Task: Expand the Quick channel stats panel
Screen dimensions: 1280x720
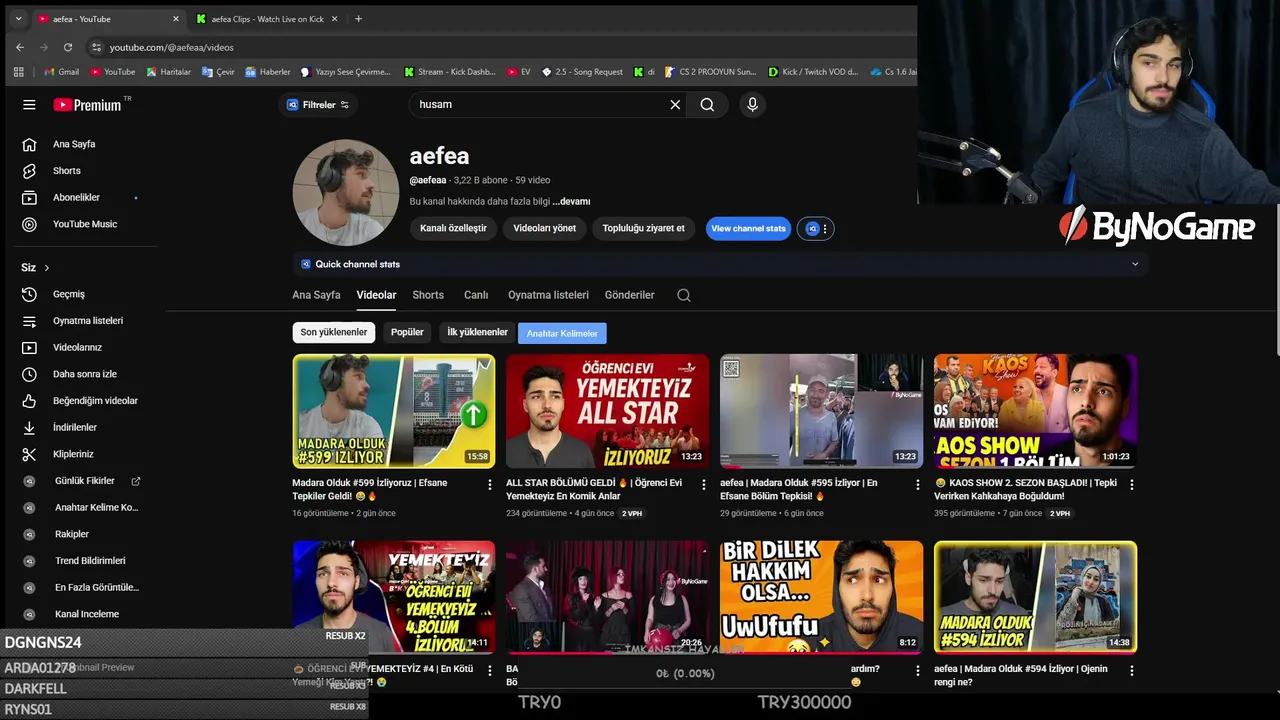Action: (x=1135, y=264)
